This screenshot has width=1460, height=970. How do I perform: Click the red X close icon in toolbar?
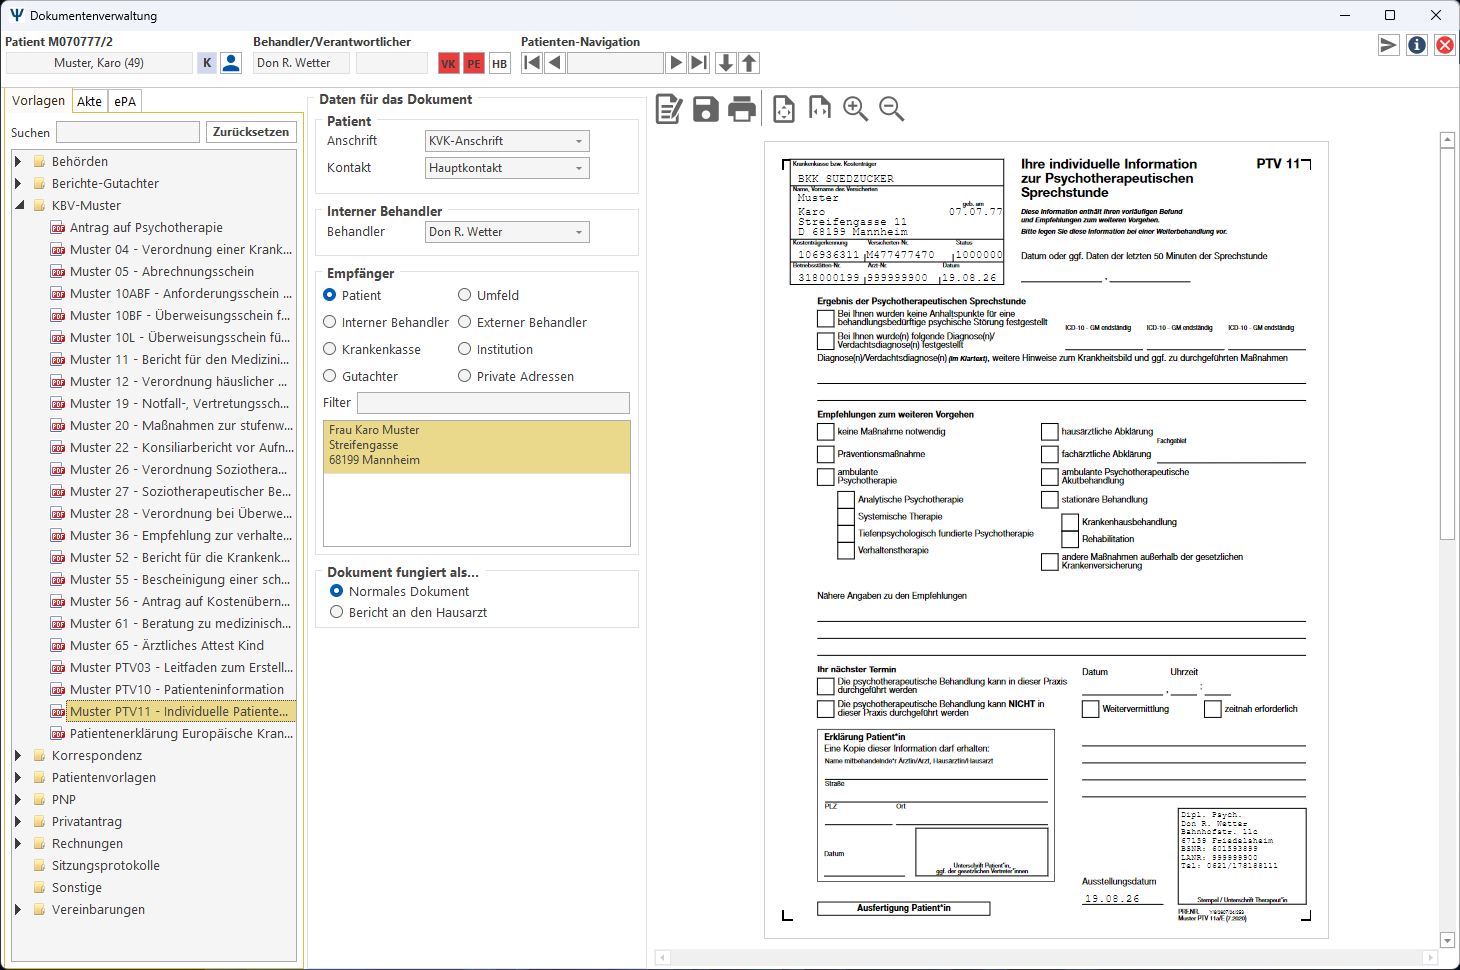[x=1445, y=45]
